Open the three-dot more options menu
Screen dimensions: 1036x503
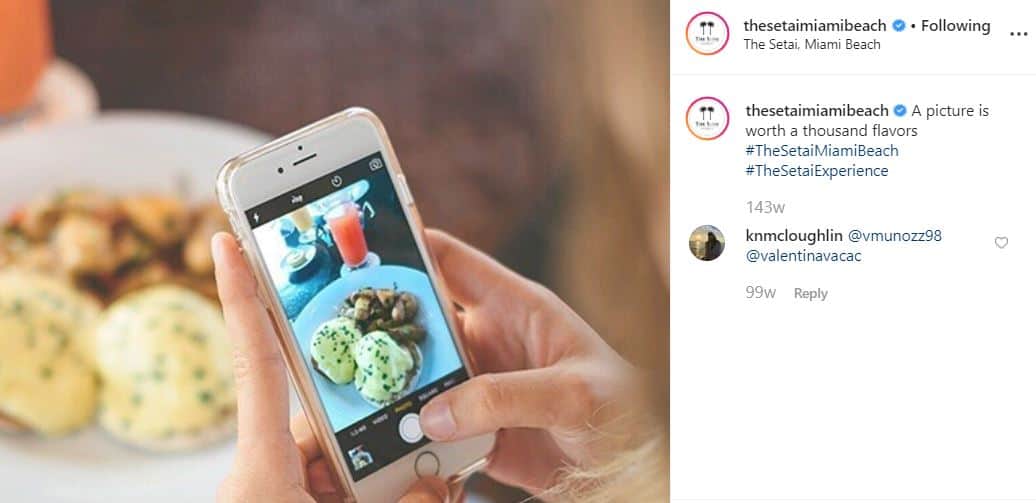(x=1018, y=34)
